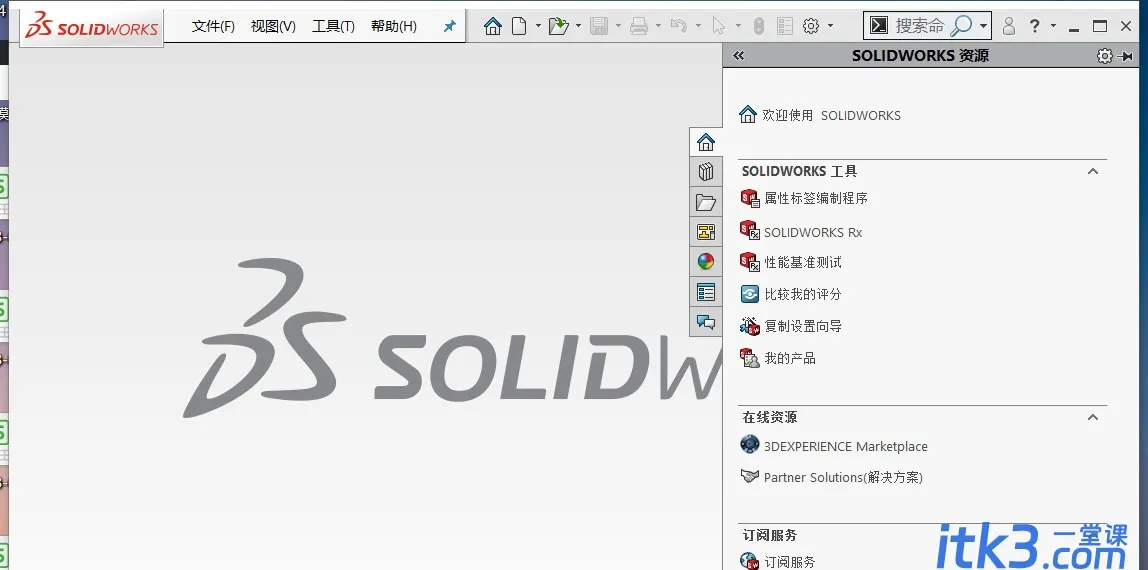Launch SOLIDWORKS Rx
Screen dimensions: 1148x570
813,233
